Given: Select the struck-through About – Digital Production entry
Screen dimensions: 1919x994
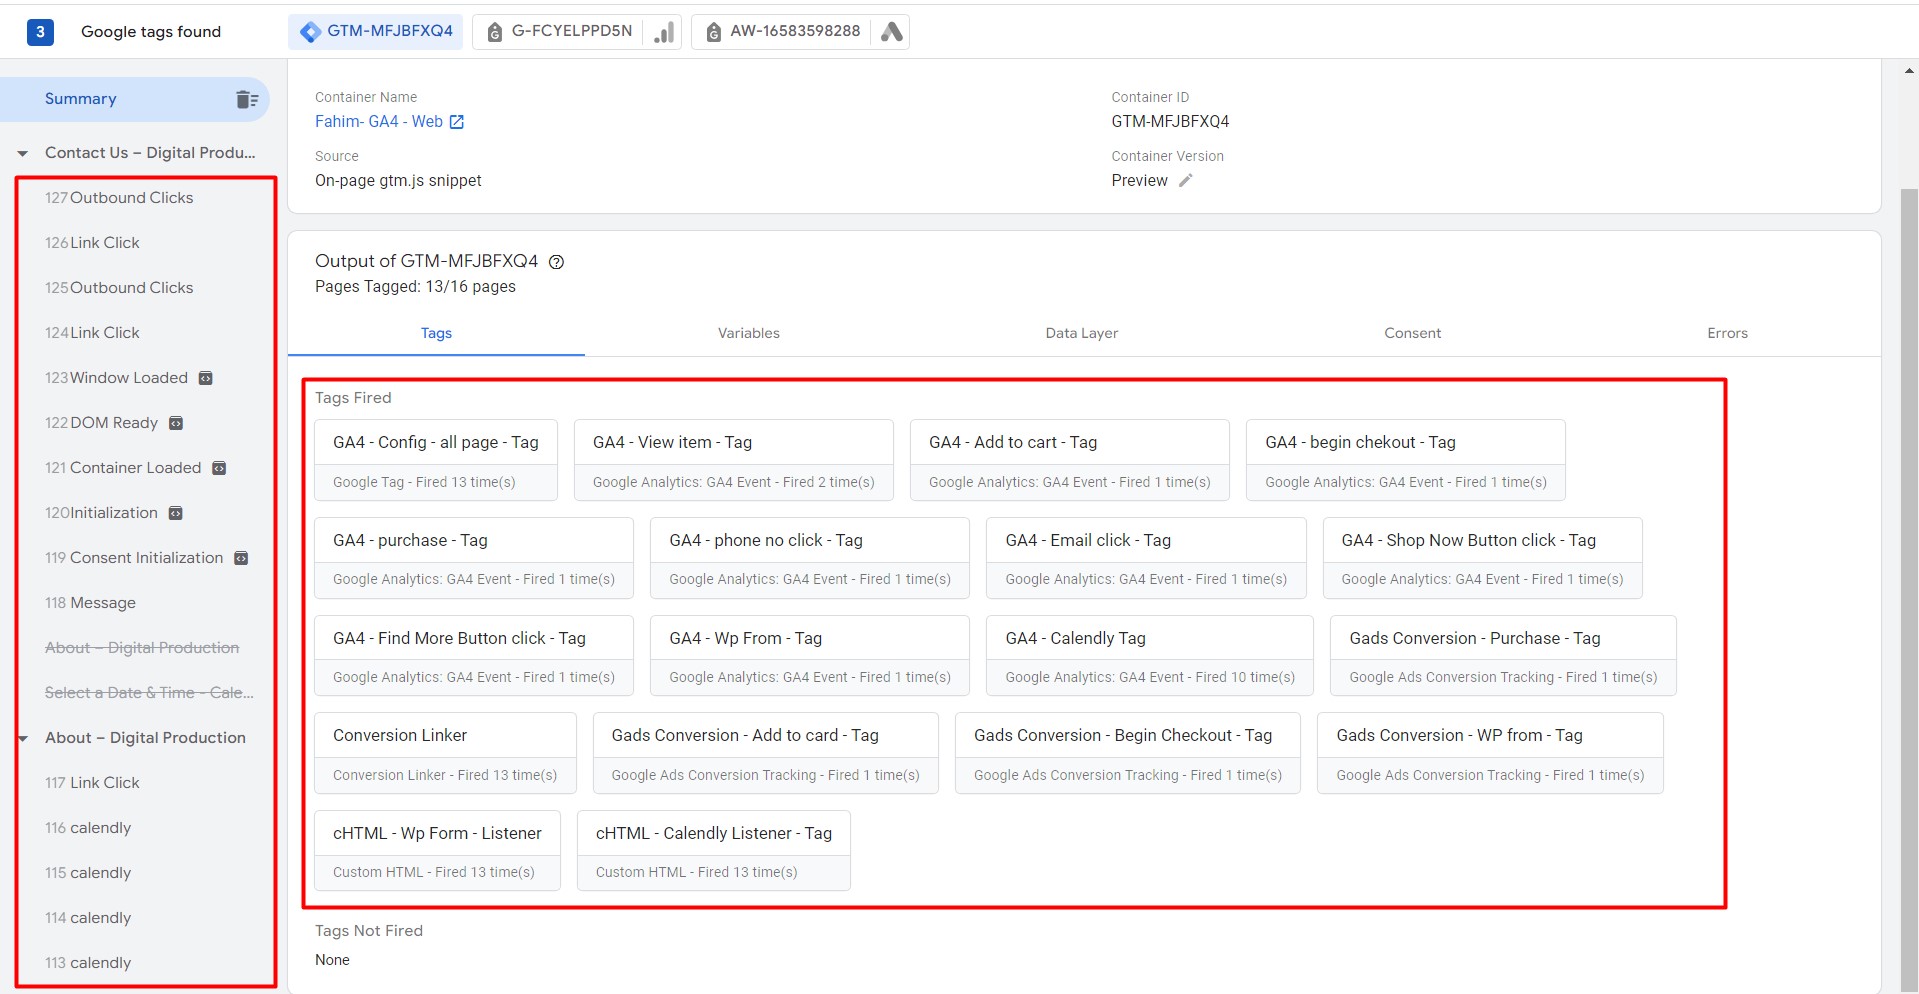Looking at the screenshot, I should click(142, 648).
